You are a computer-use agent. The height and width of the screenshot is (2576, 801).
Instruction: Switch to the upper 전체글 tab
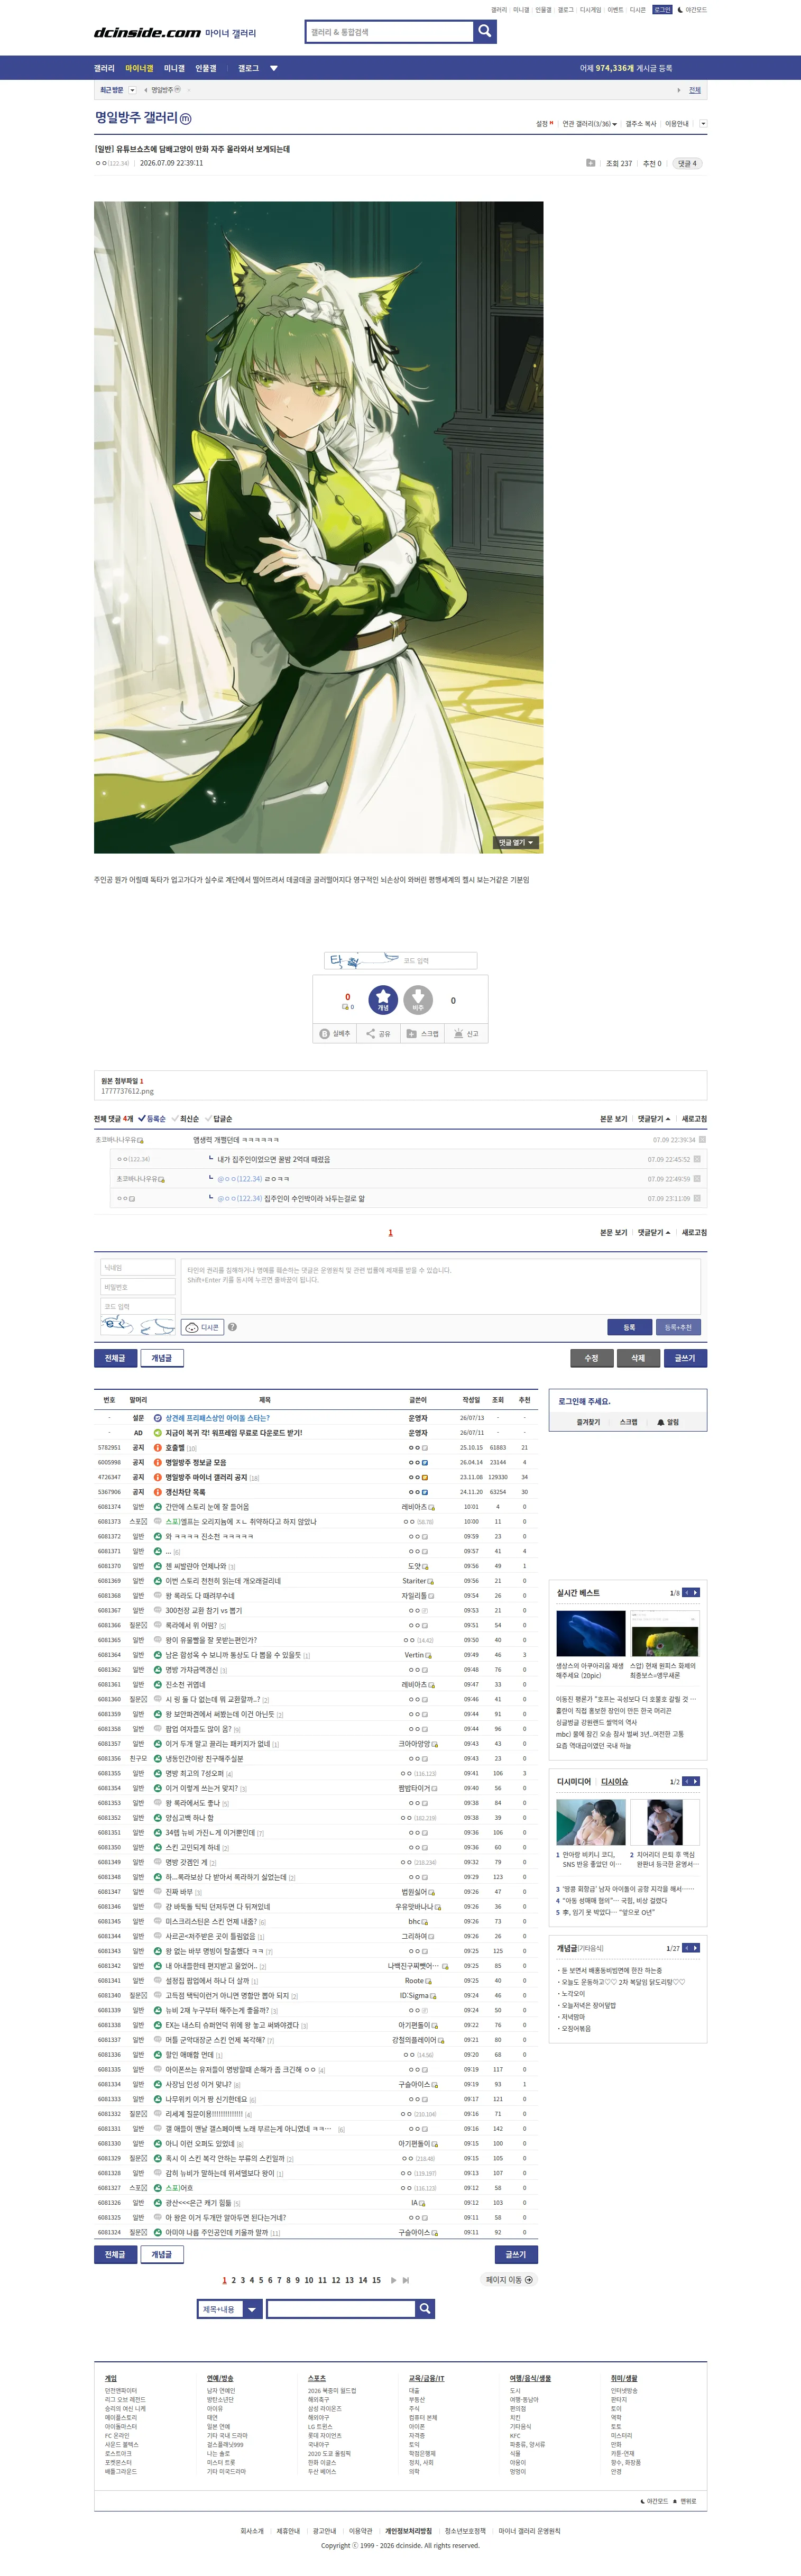pyautogui.click(x=115, y=1358)
